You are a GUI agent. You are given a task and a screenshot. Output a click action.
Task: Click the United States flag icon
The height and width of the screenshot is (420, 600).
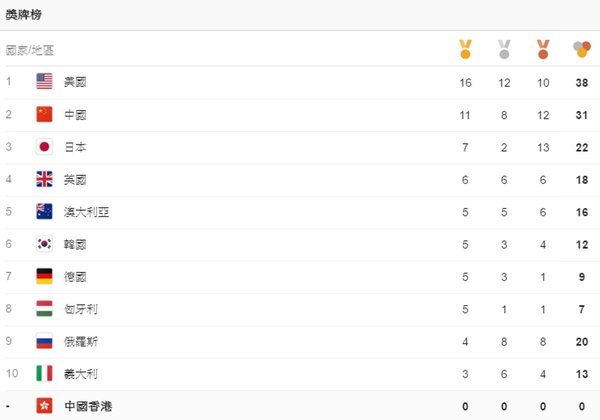44,81
